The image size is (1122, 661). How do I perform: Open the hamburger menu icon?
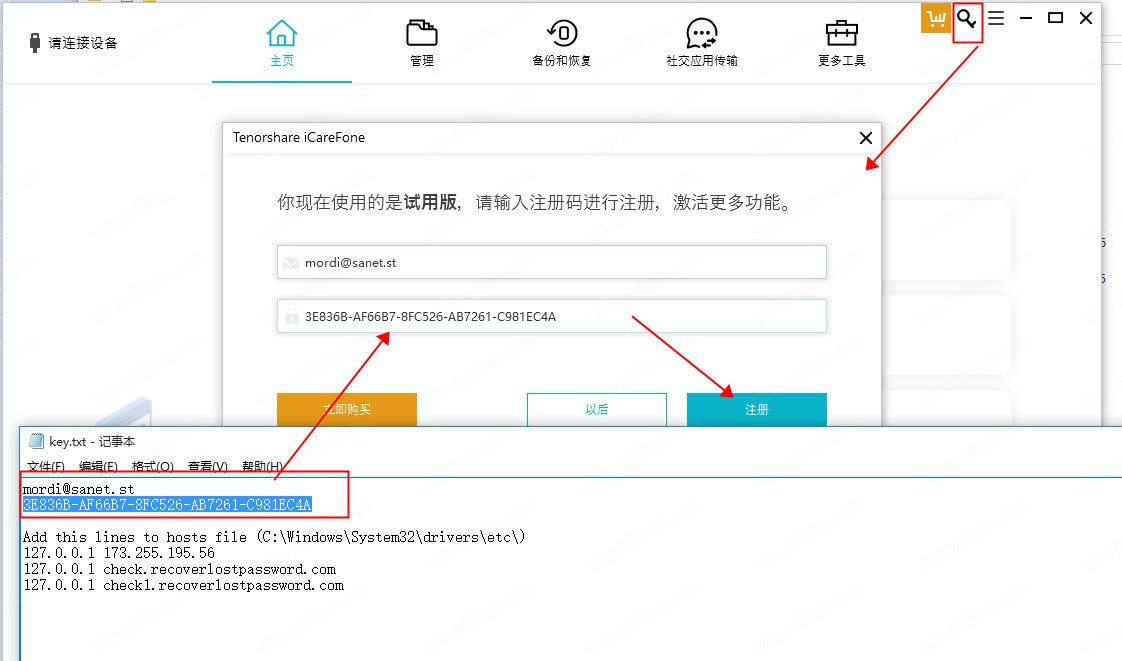click(996, 18)
